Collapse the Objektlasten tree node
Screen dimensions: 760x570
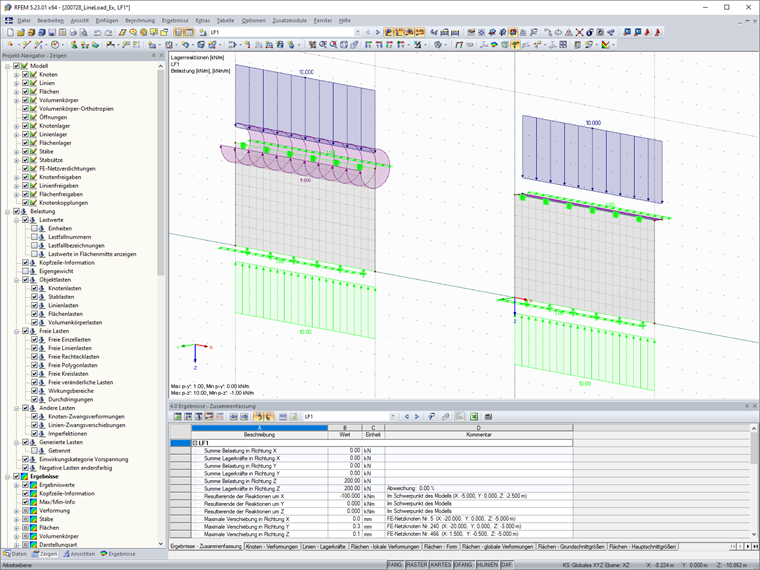click(16, 280)
